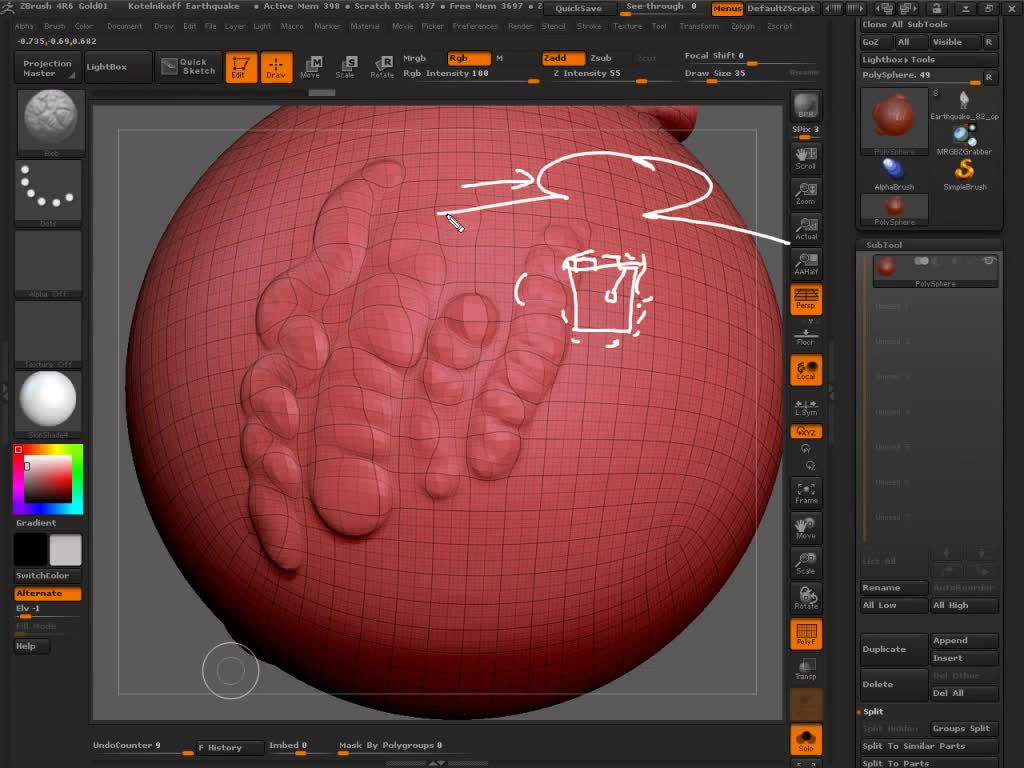Open Quick Sketch
Viewport: 1024px width, 768px height.
(188, 67)
